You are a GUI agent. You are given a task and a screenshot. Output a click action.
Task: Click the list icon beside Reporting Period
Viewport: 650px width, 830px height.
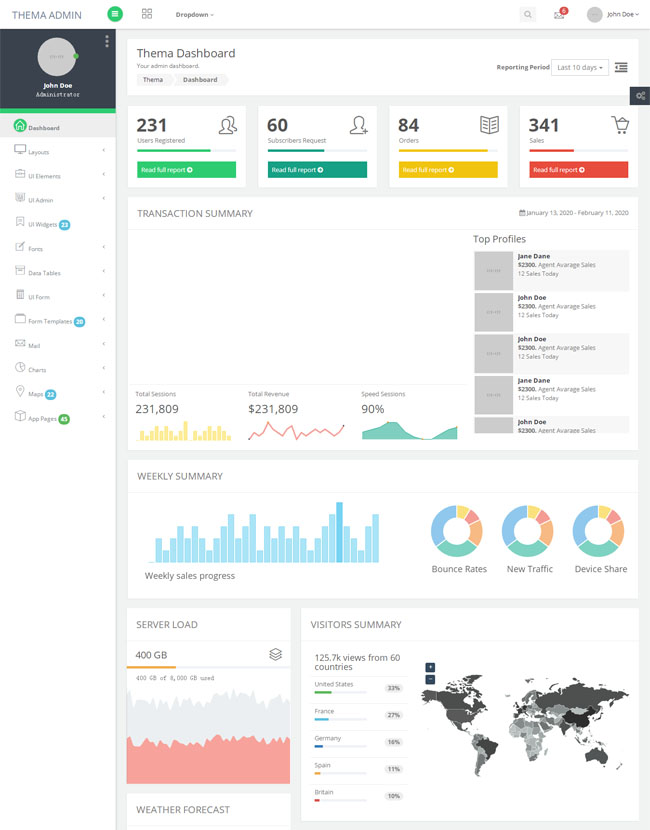tap(622, 68)
